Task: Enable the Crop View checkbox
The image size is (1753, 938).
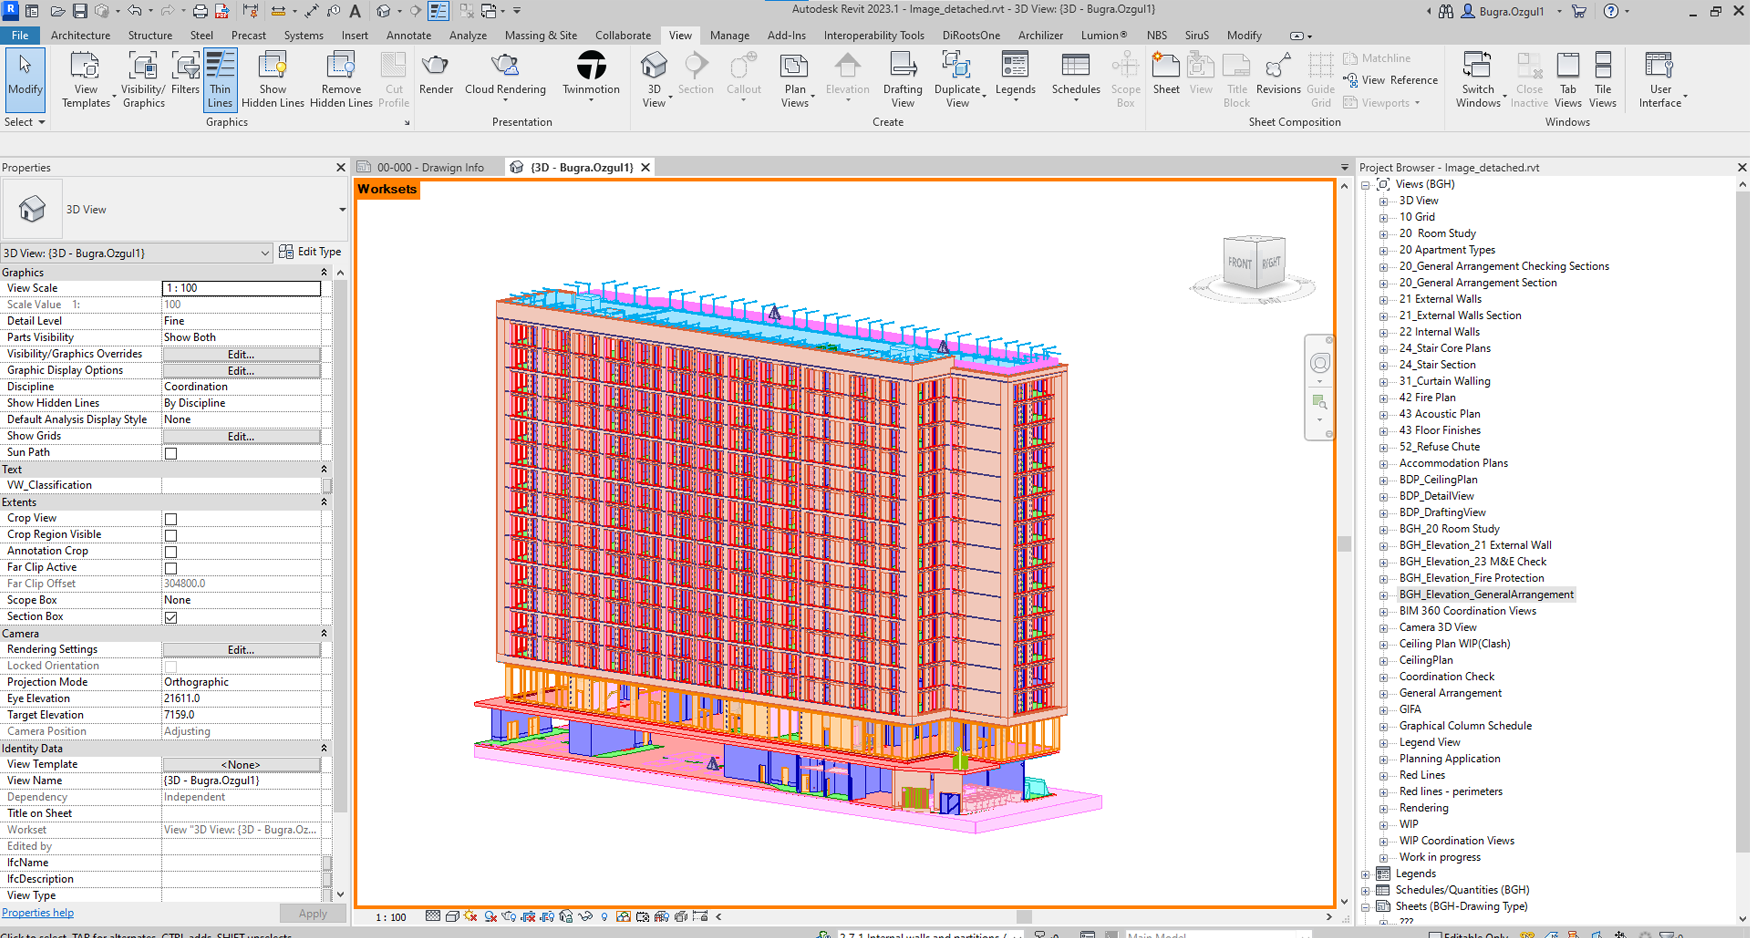Action: pyautogui.click(x=171, y=519)
